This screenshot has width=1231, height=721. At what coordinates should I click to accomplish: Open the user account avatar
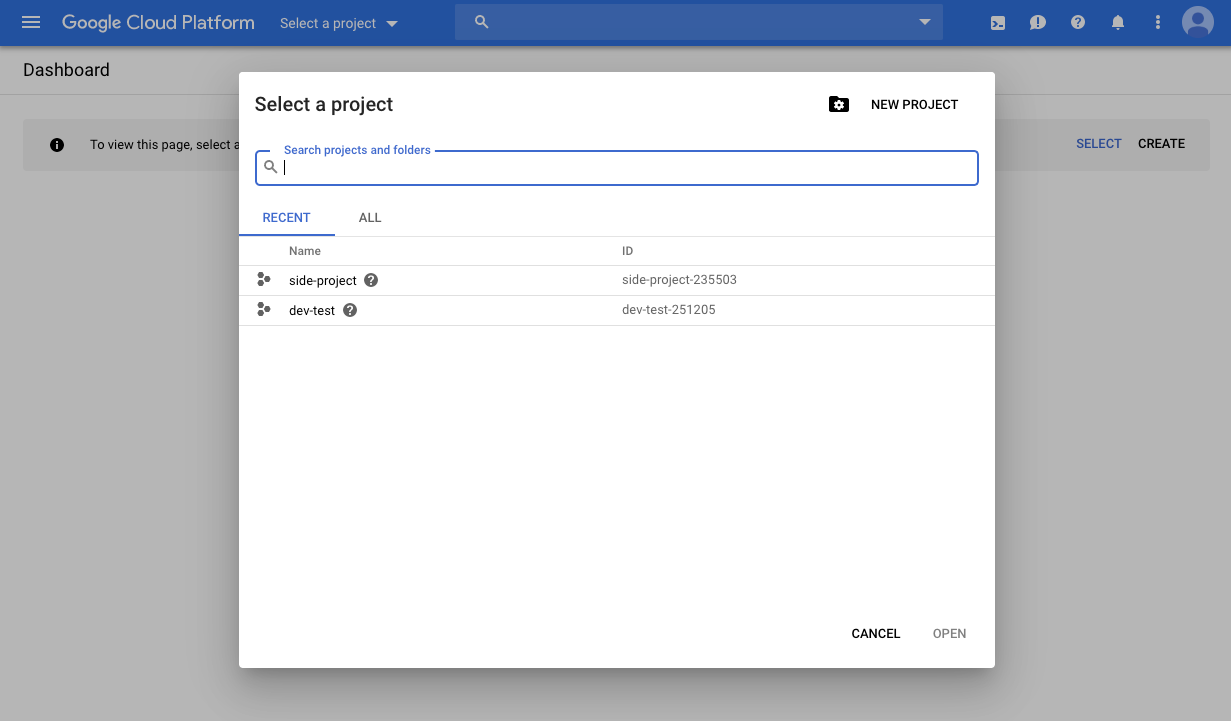pos(1198,22)
